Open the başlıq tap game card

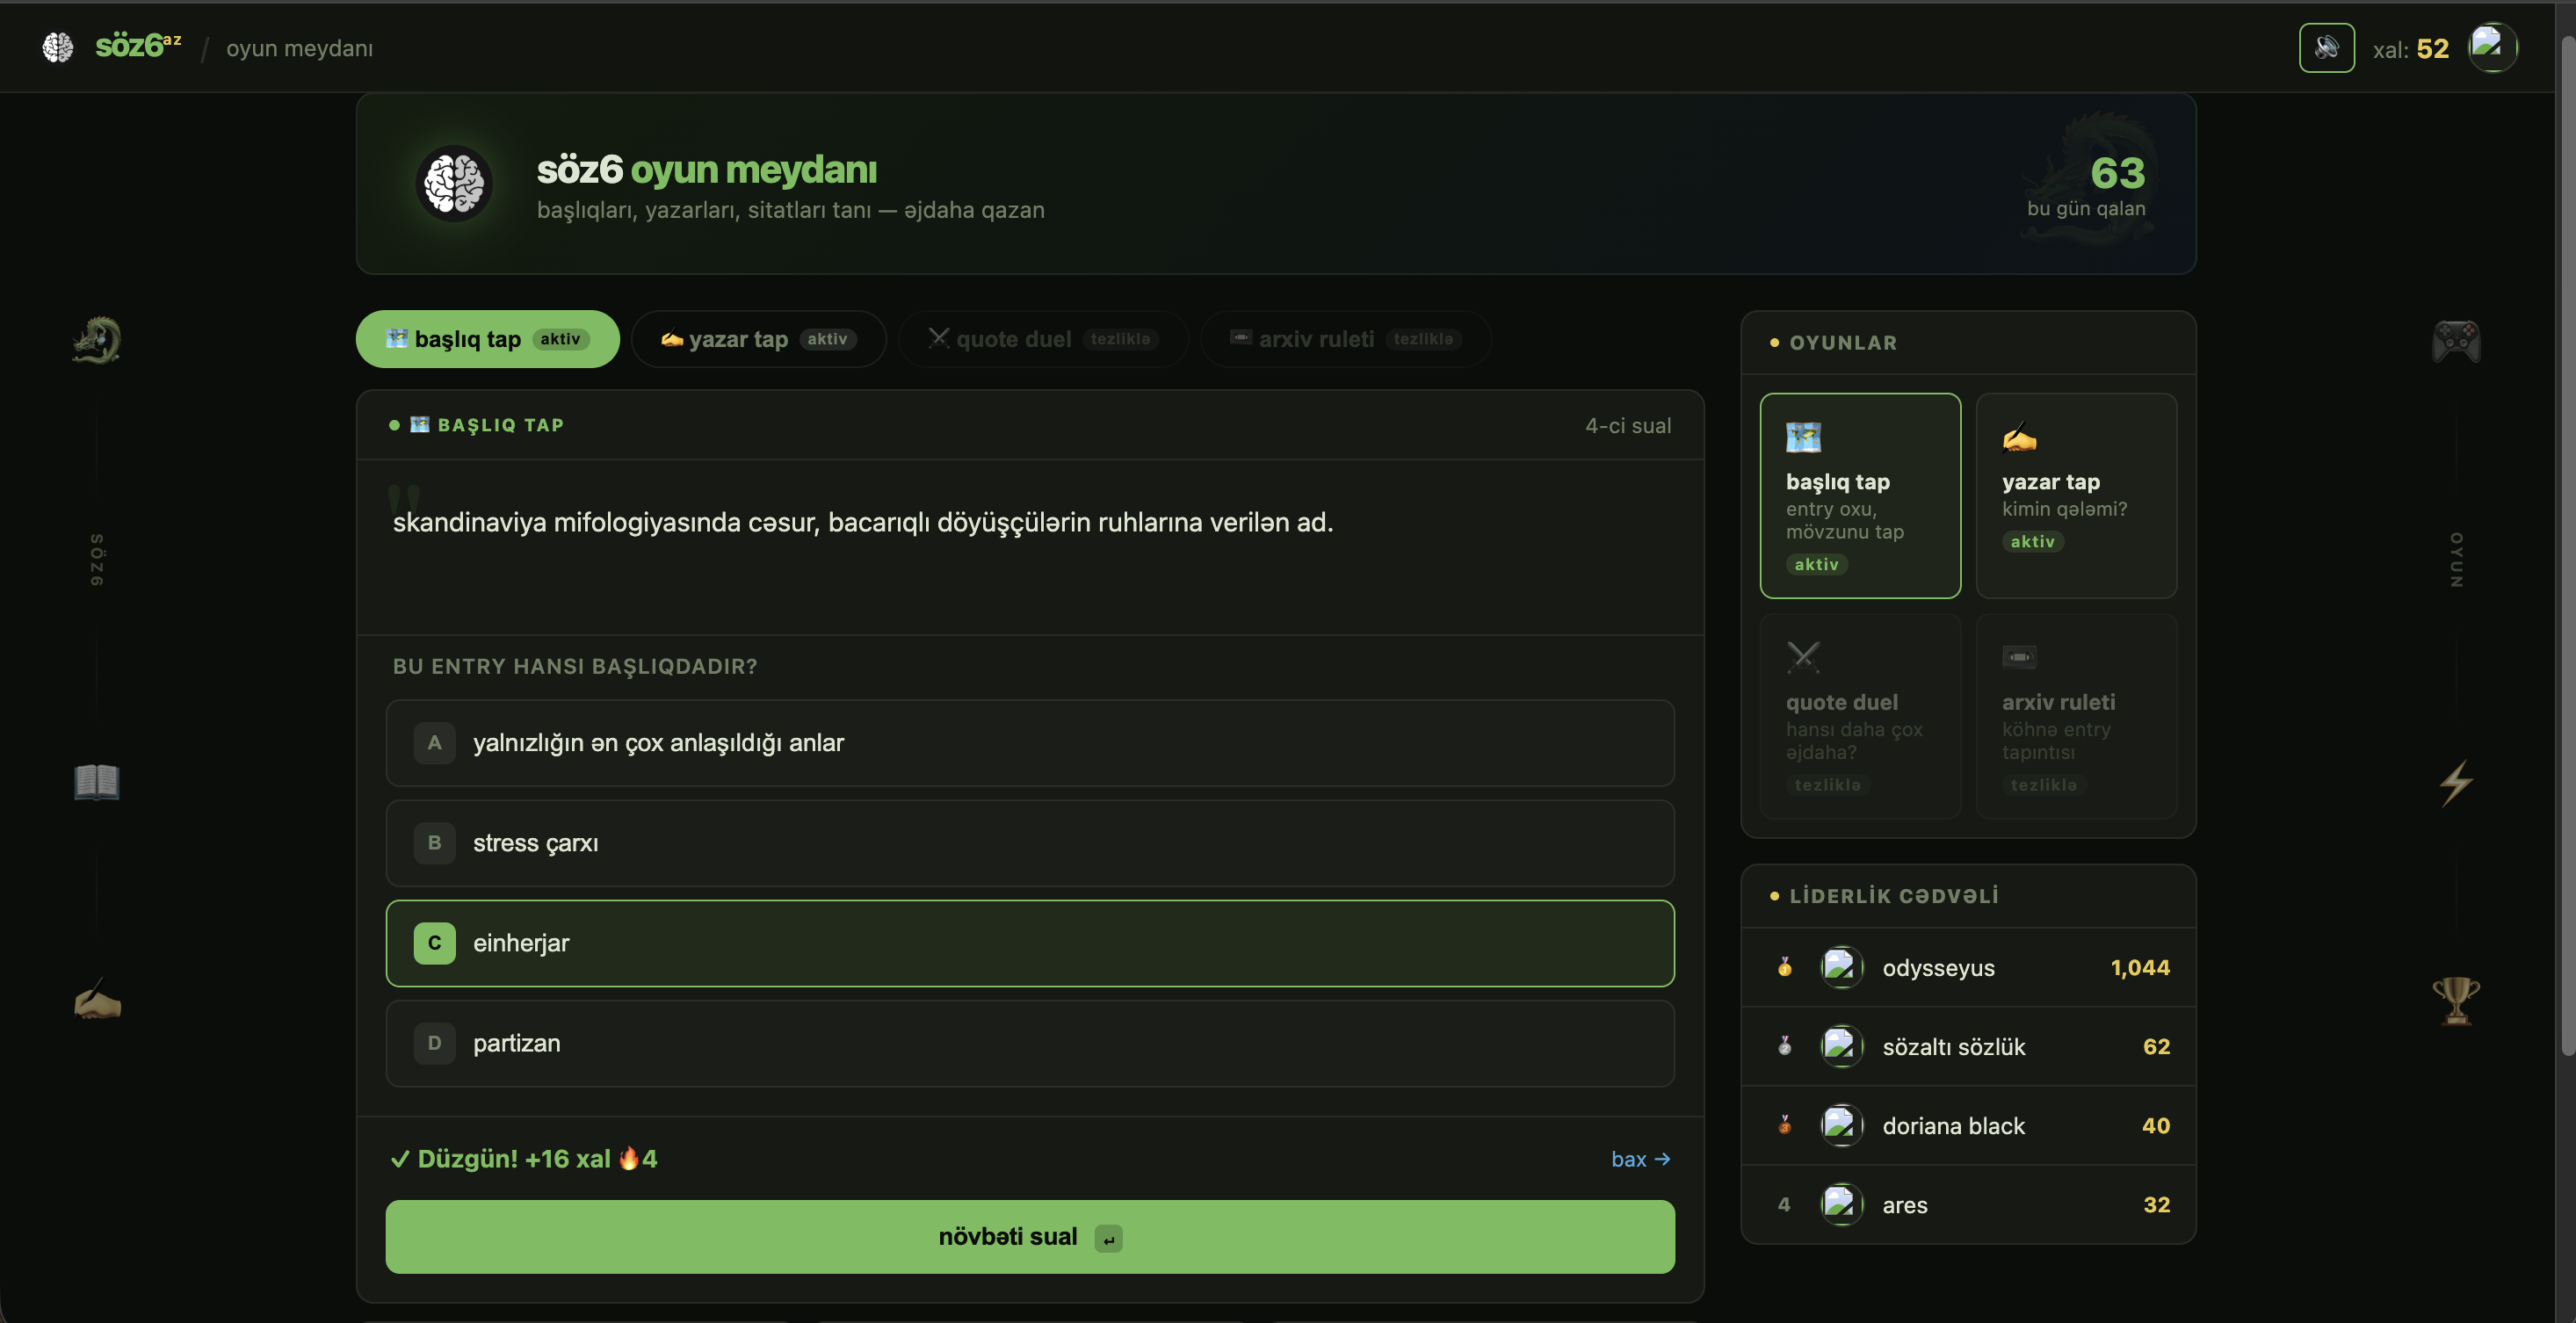click(x=1860, y=496)
